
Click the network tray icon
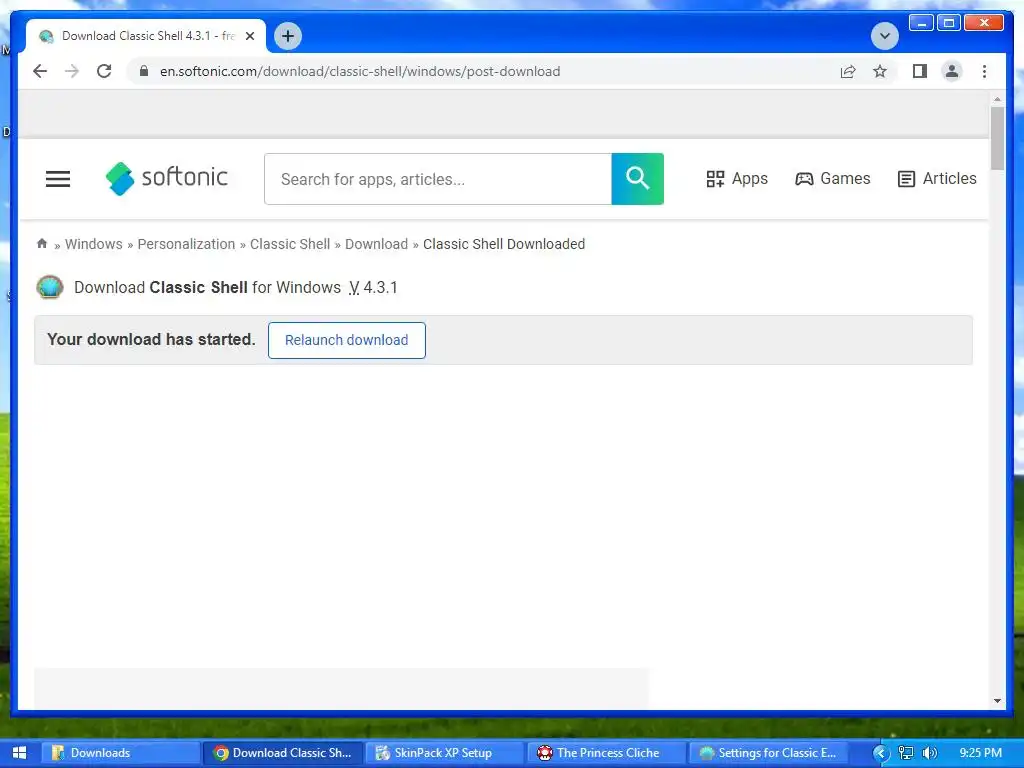click(x=906, y=753)
